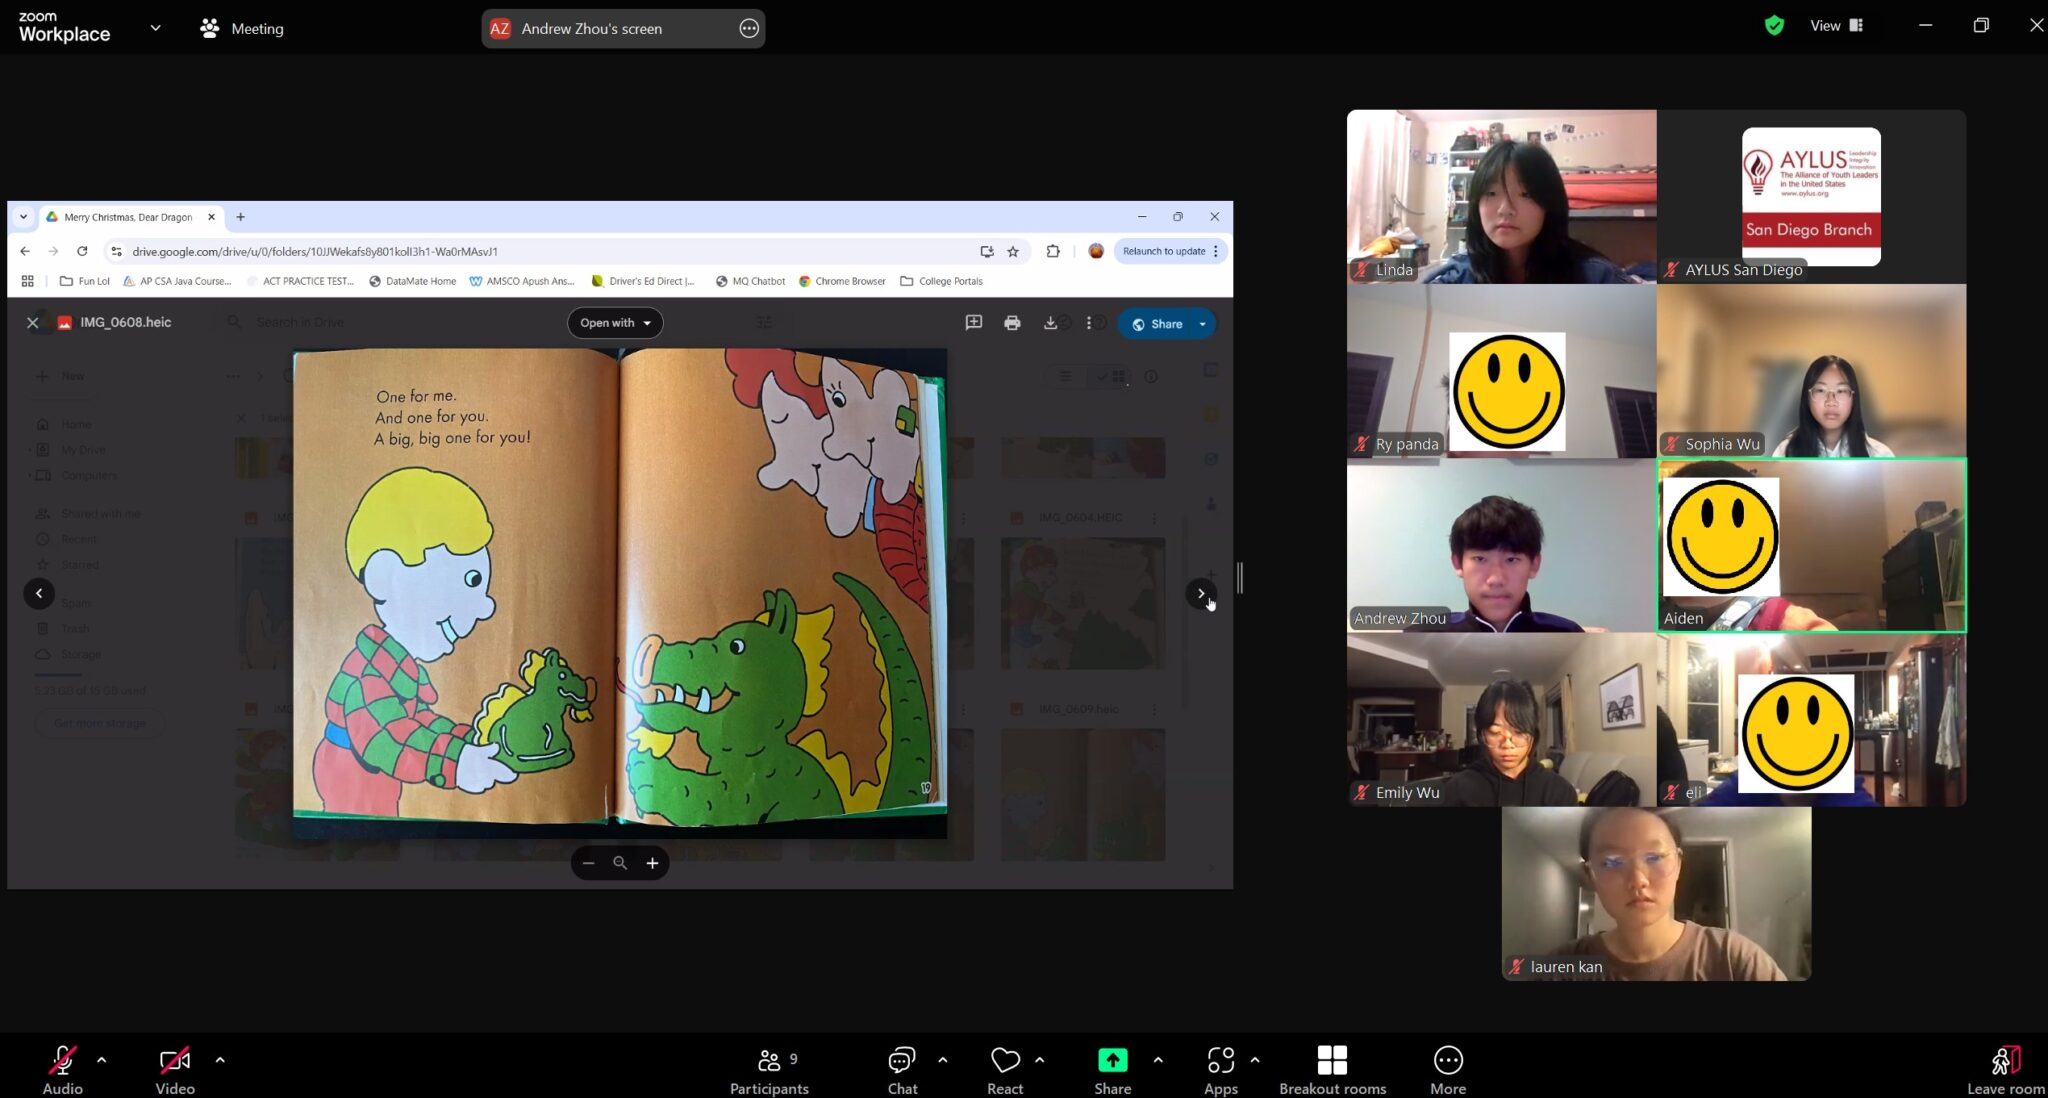Go to next image in preview
Screen dimensions: 2048x1098
point(1201,593)
